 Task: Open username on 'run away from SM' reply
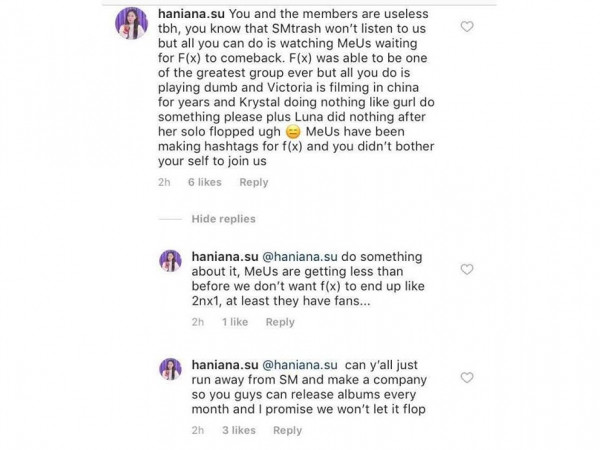click(x=224, y=364)
